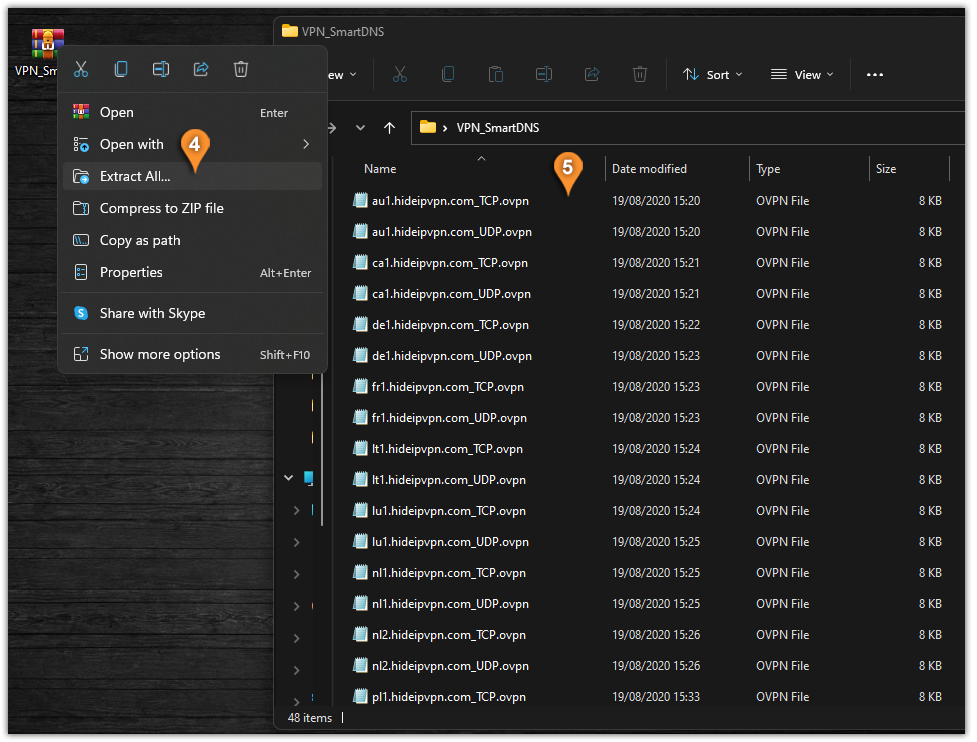Click Copy icon in Explorer toolbar
Image resolution: width=977 pixels, height=742 pixels.
click(448, 75)
